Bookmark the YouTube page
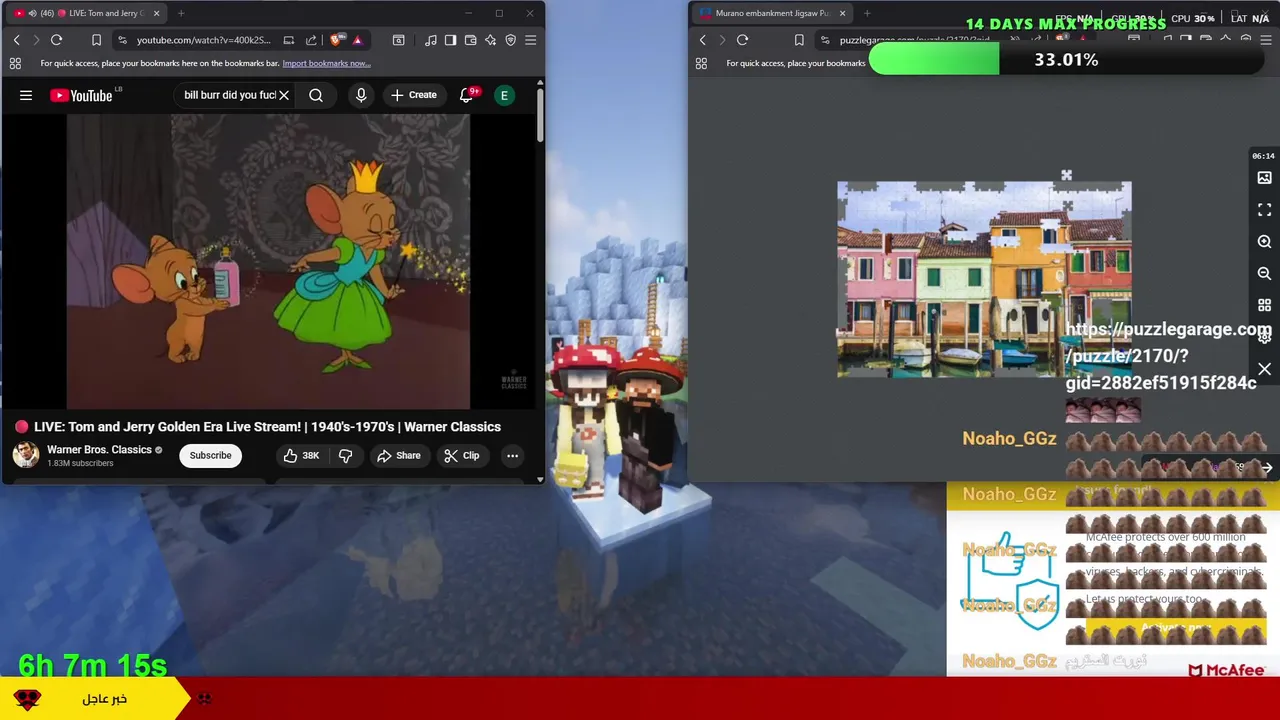Screen dimensions: 1280x720 96,40
